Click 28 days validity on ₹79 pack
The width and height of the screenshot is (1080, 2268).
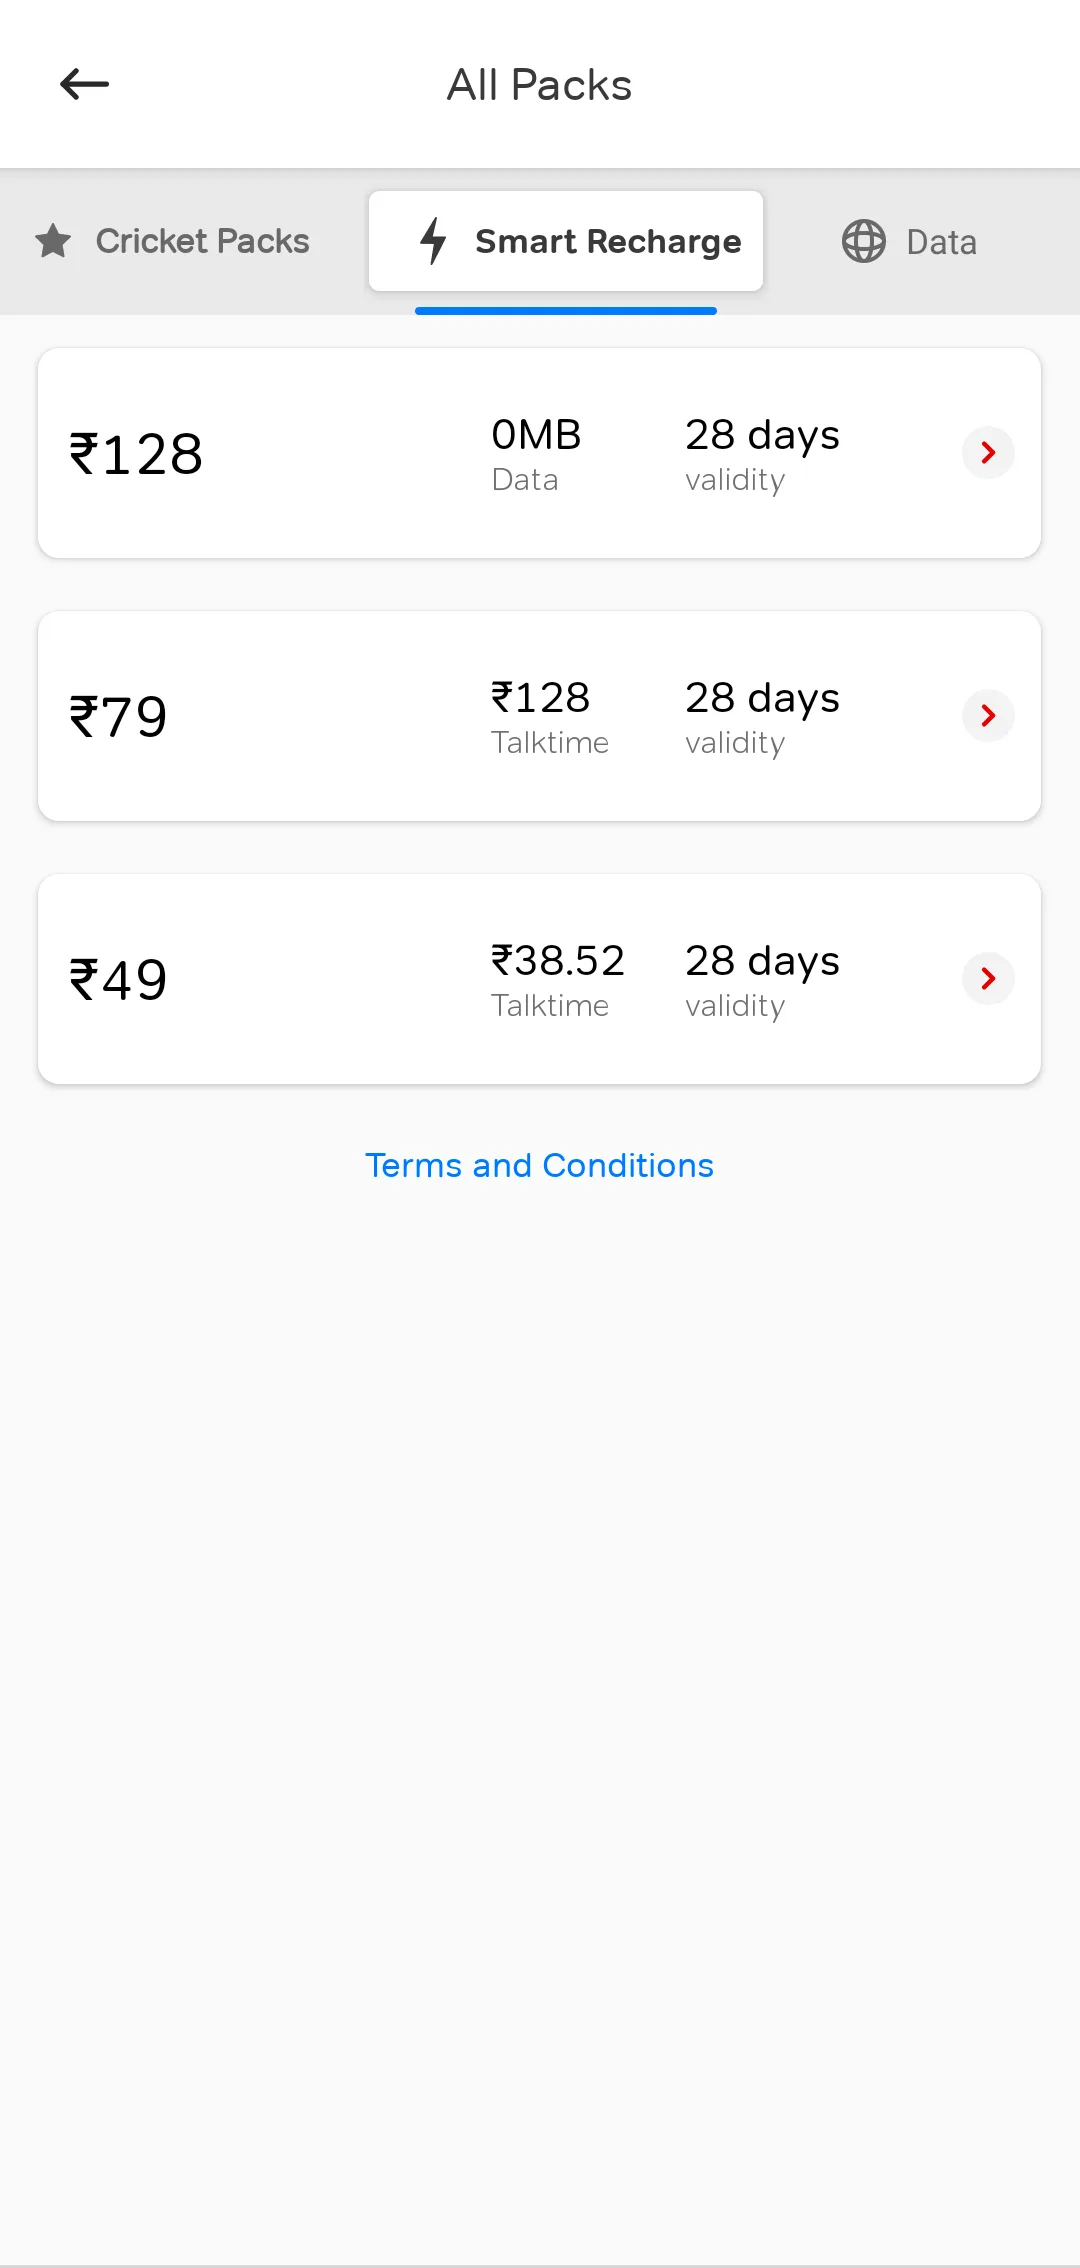(x=762, y=718)
